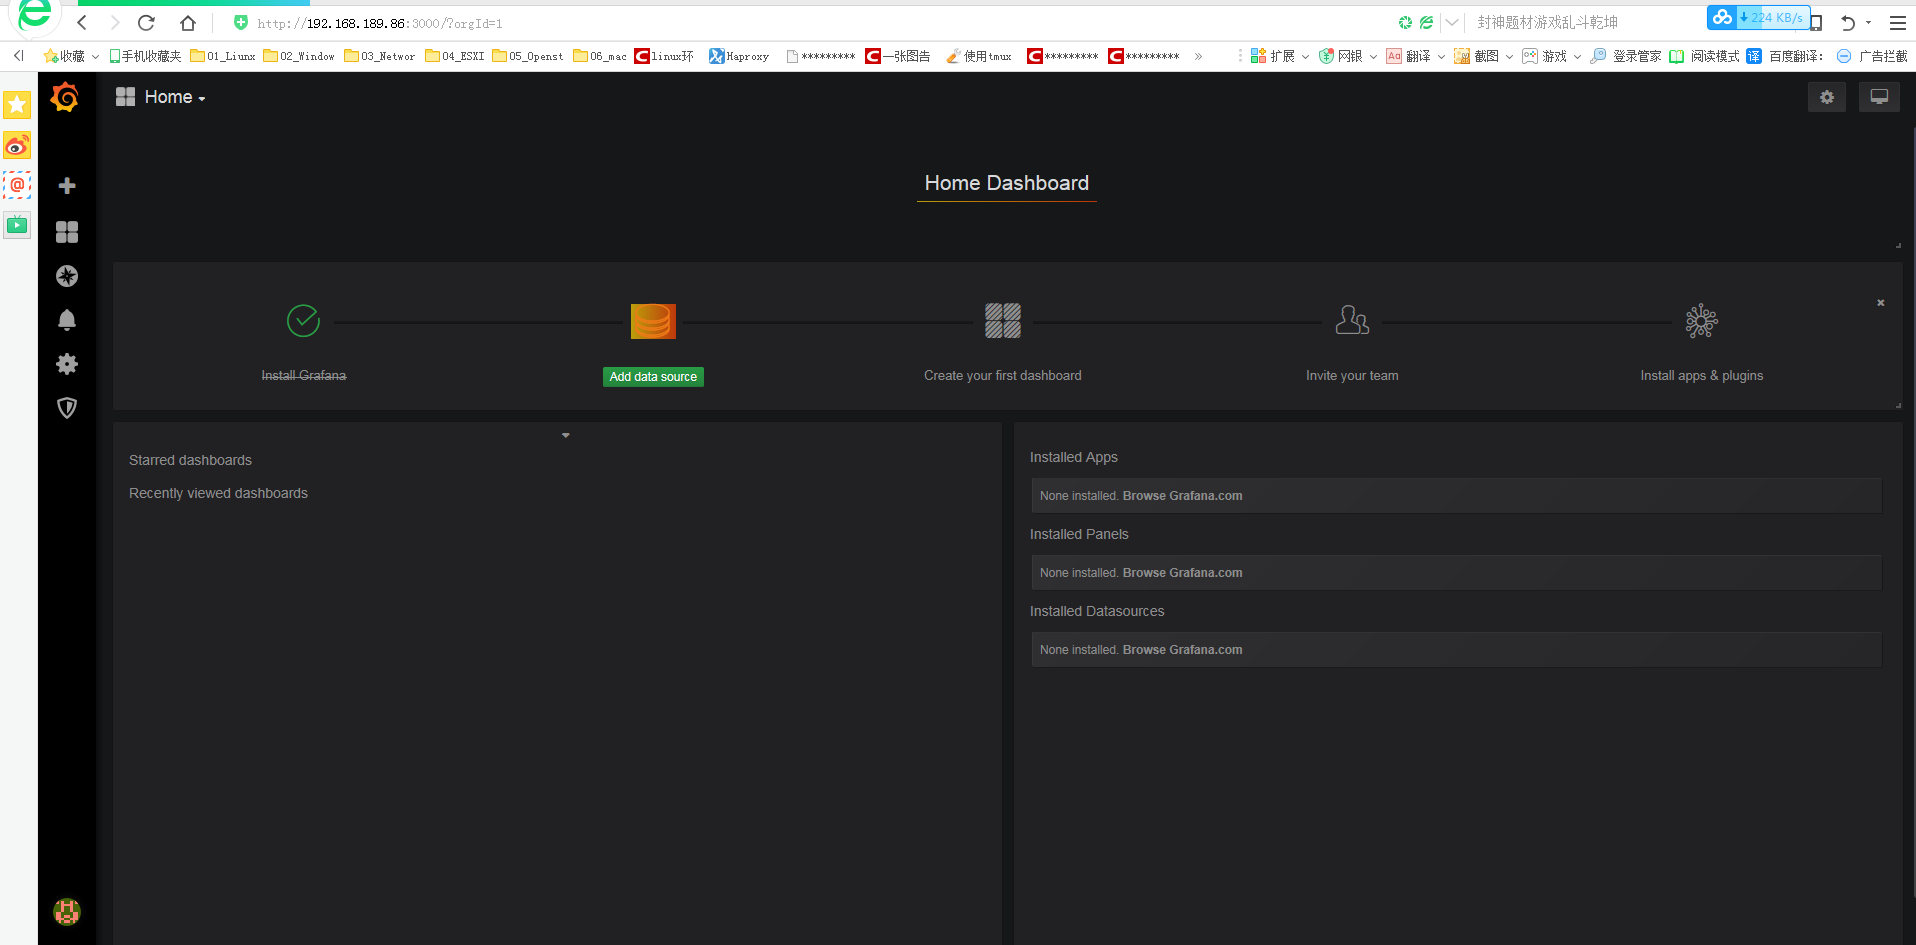Expand the dashboard list panel caret
The image size is (1916, 945).
click(565, 435)
